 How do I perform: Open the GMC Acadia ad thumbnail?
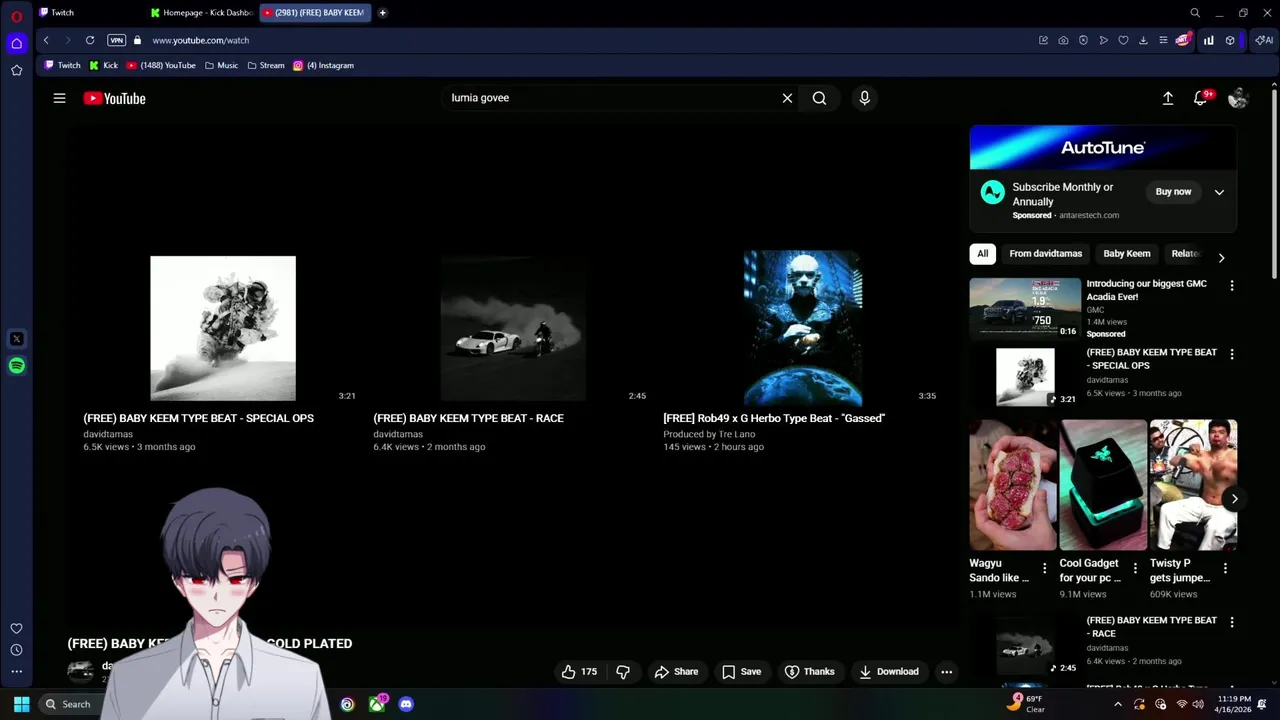tap(1025, 308)
